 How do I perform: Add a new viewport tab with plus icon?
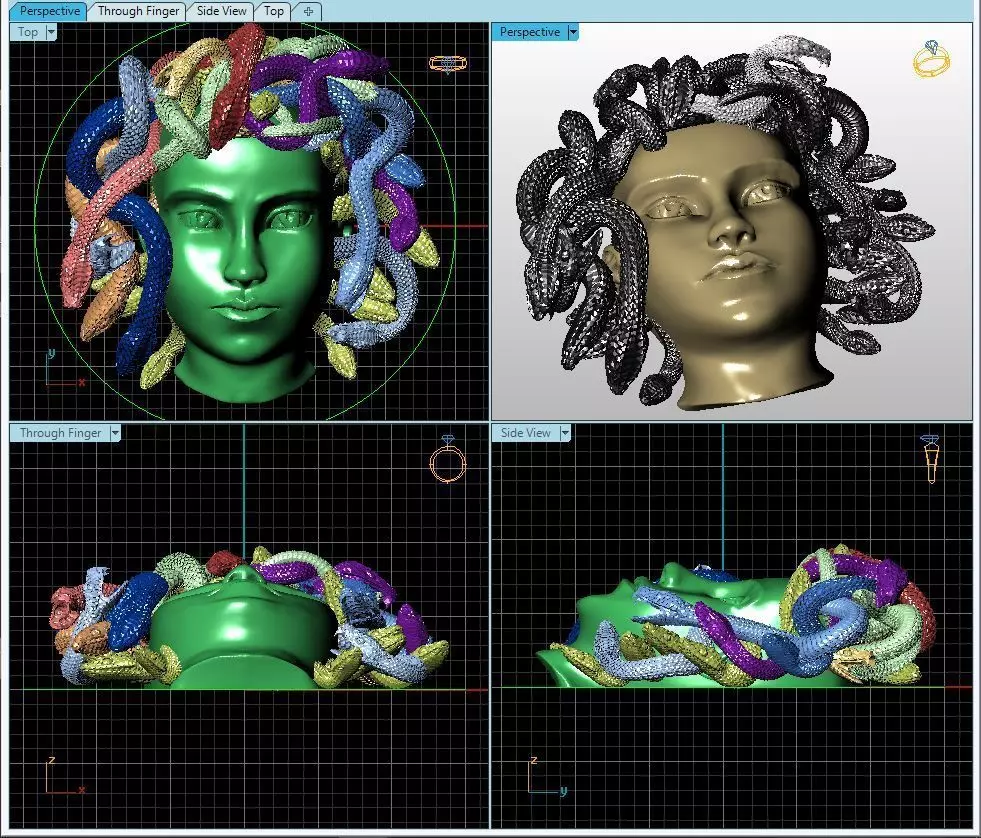tap(308, 11)
